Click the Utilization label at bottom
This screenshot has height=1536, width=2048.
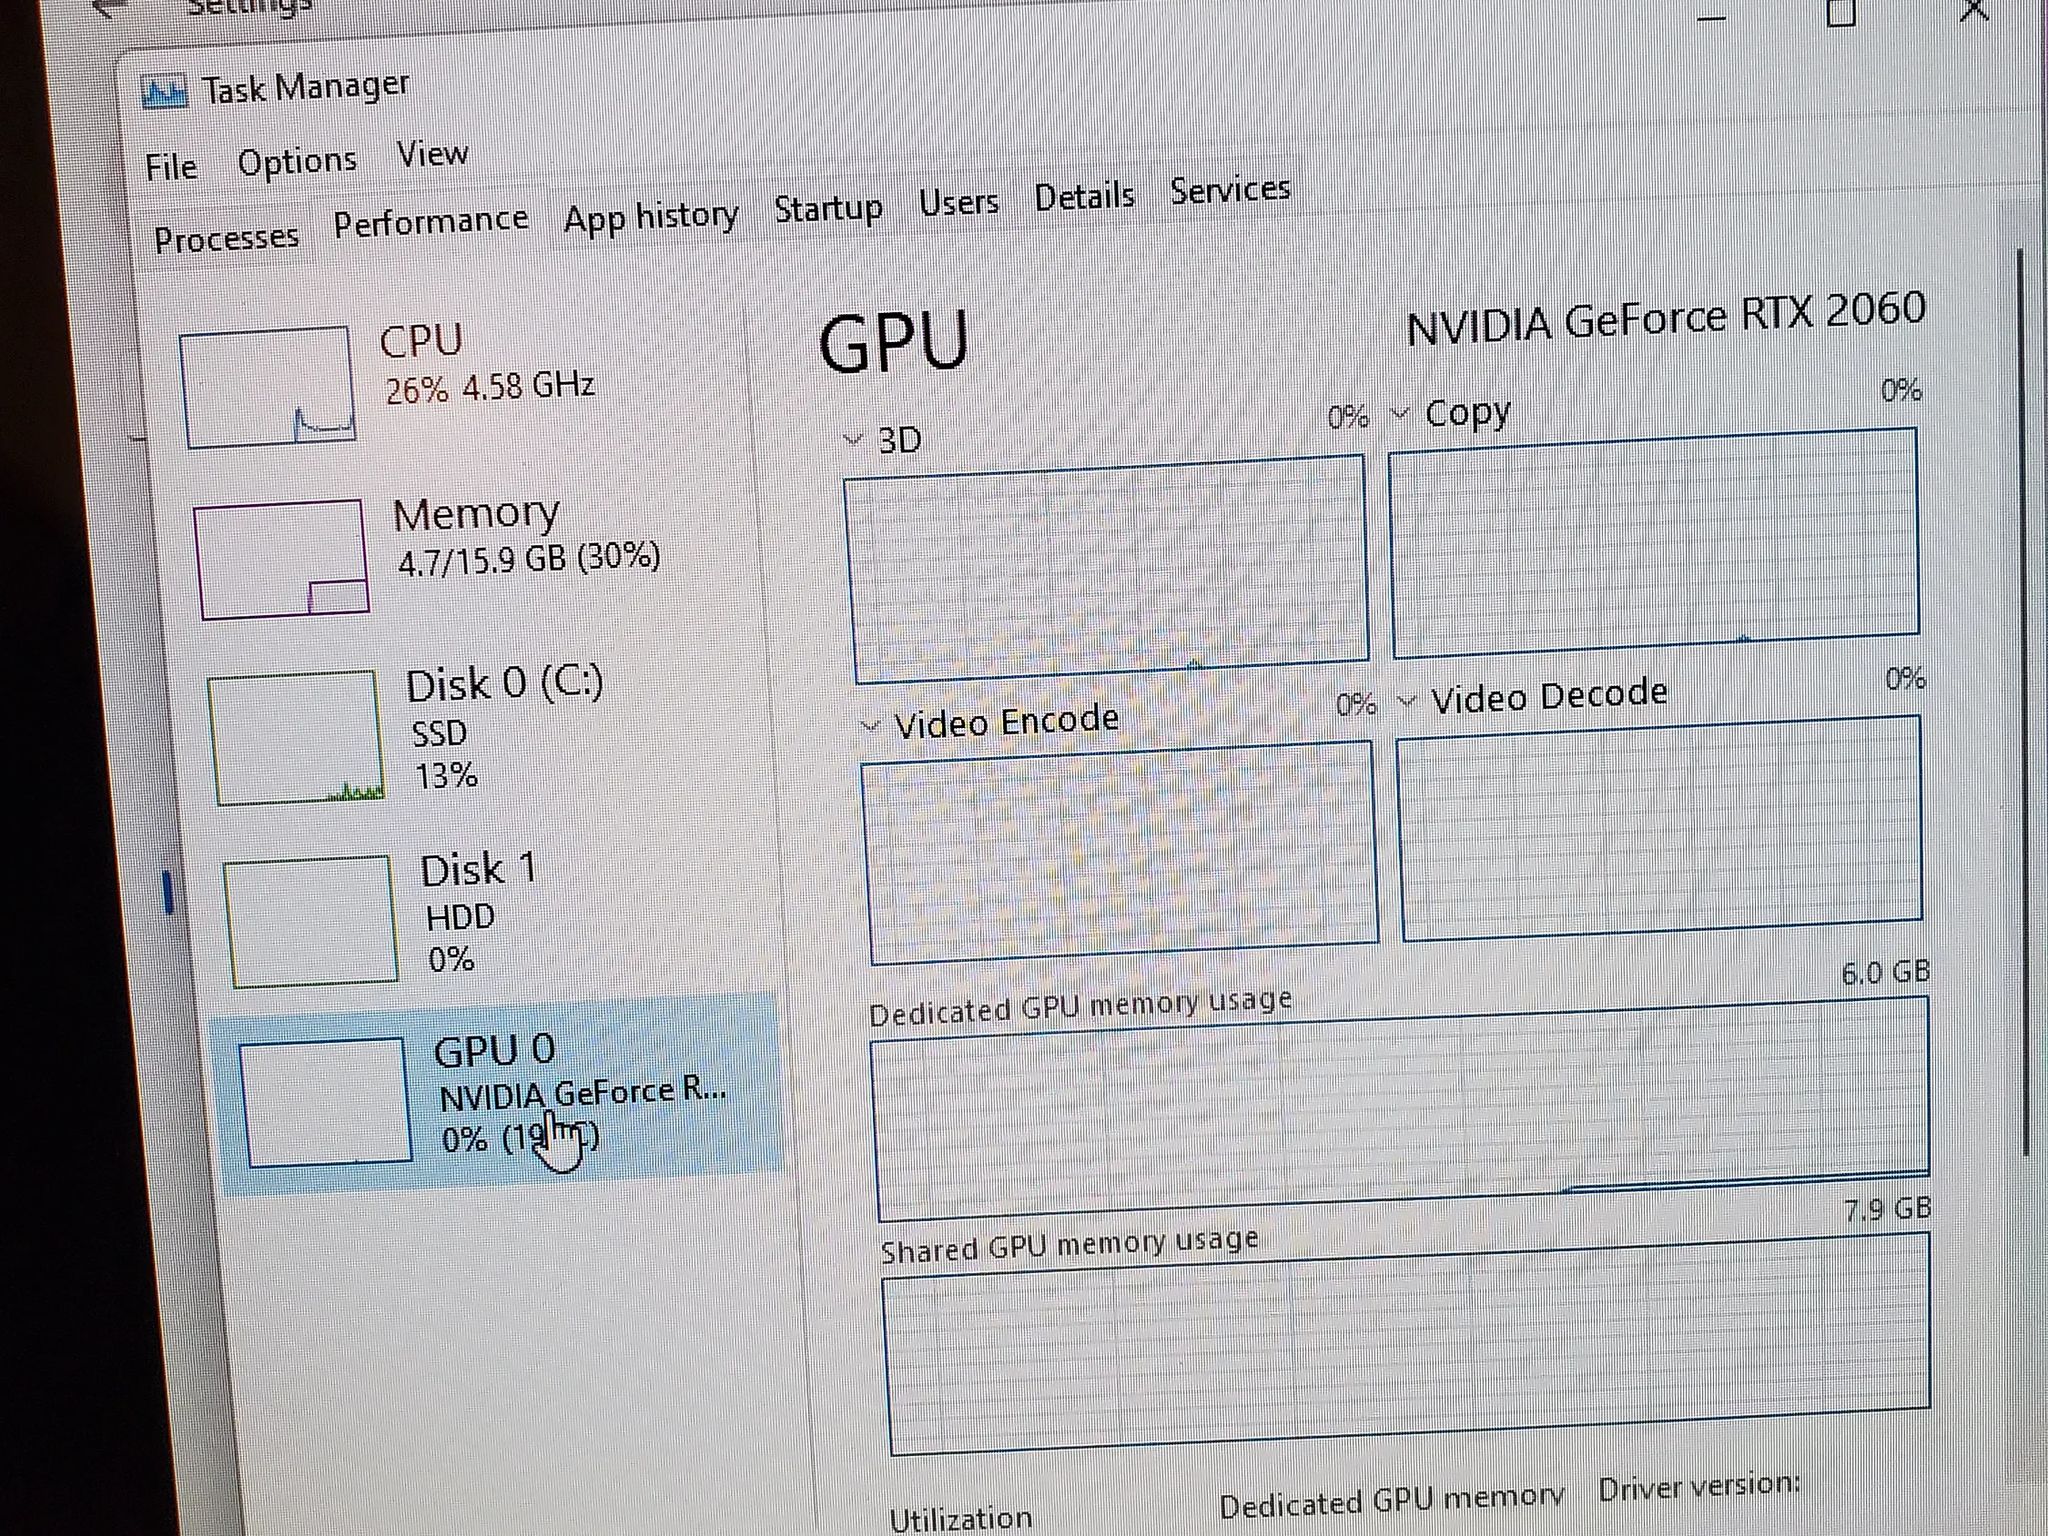click(x=961, y=1519)
